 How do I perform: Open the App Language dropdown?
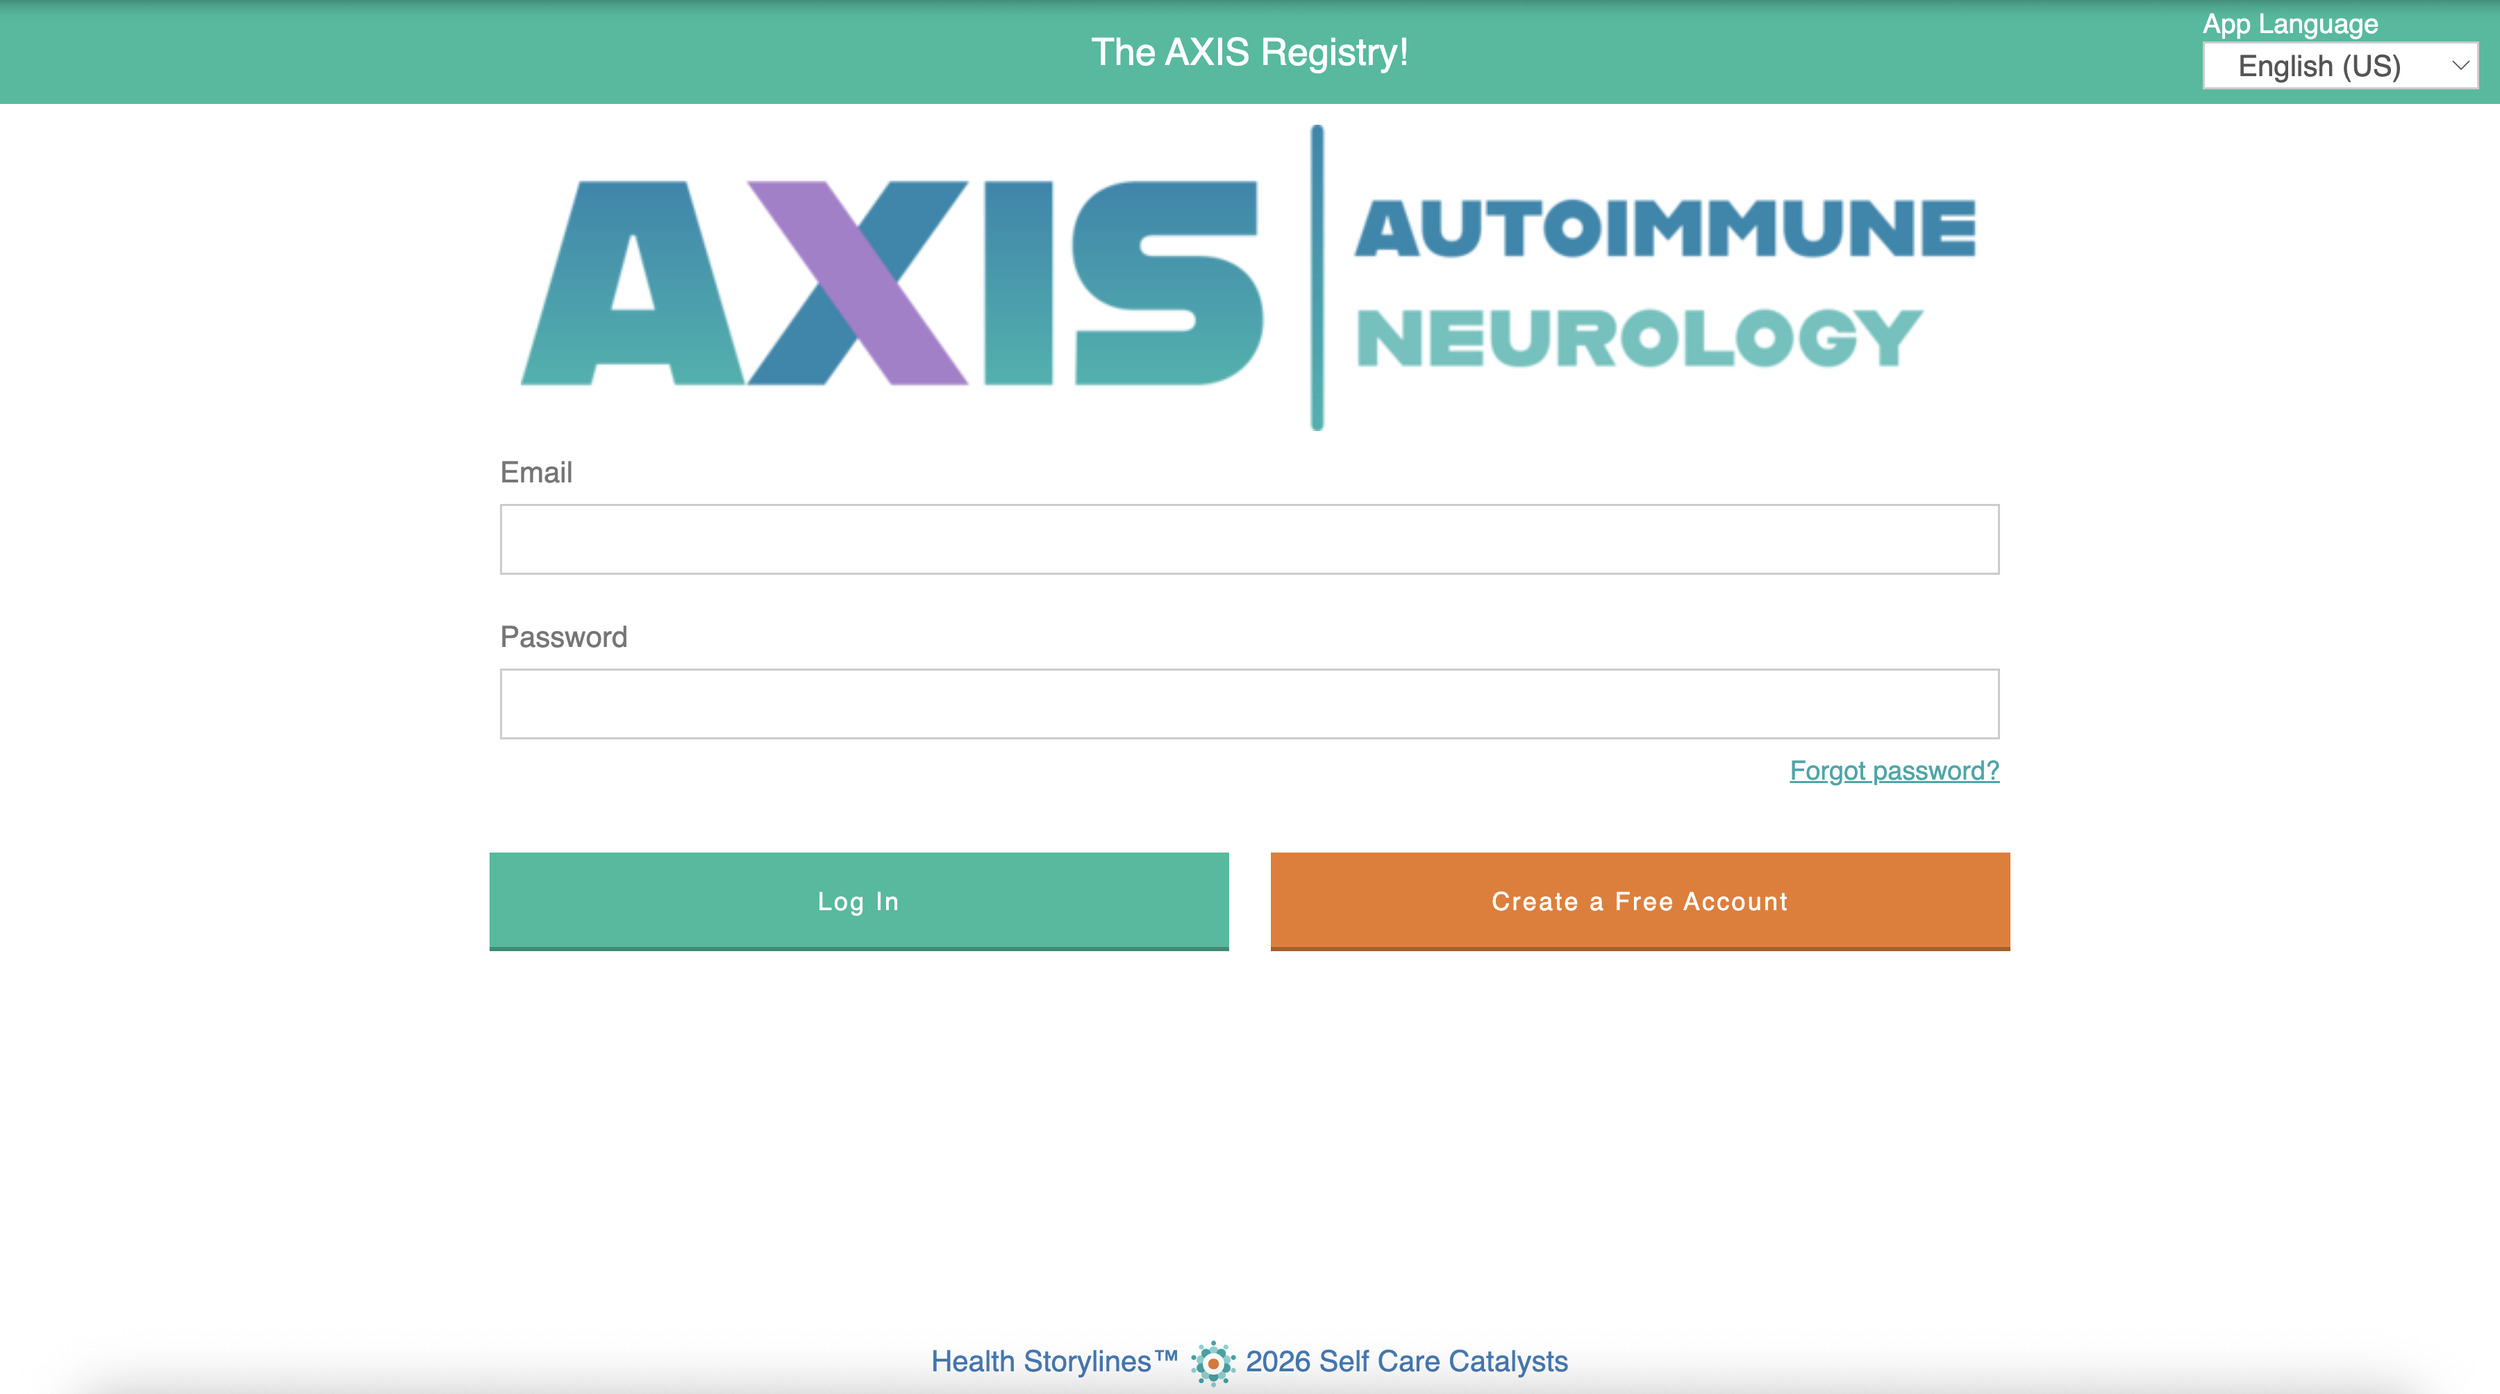point(2340,64)
